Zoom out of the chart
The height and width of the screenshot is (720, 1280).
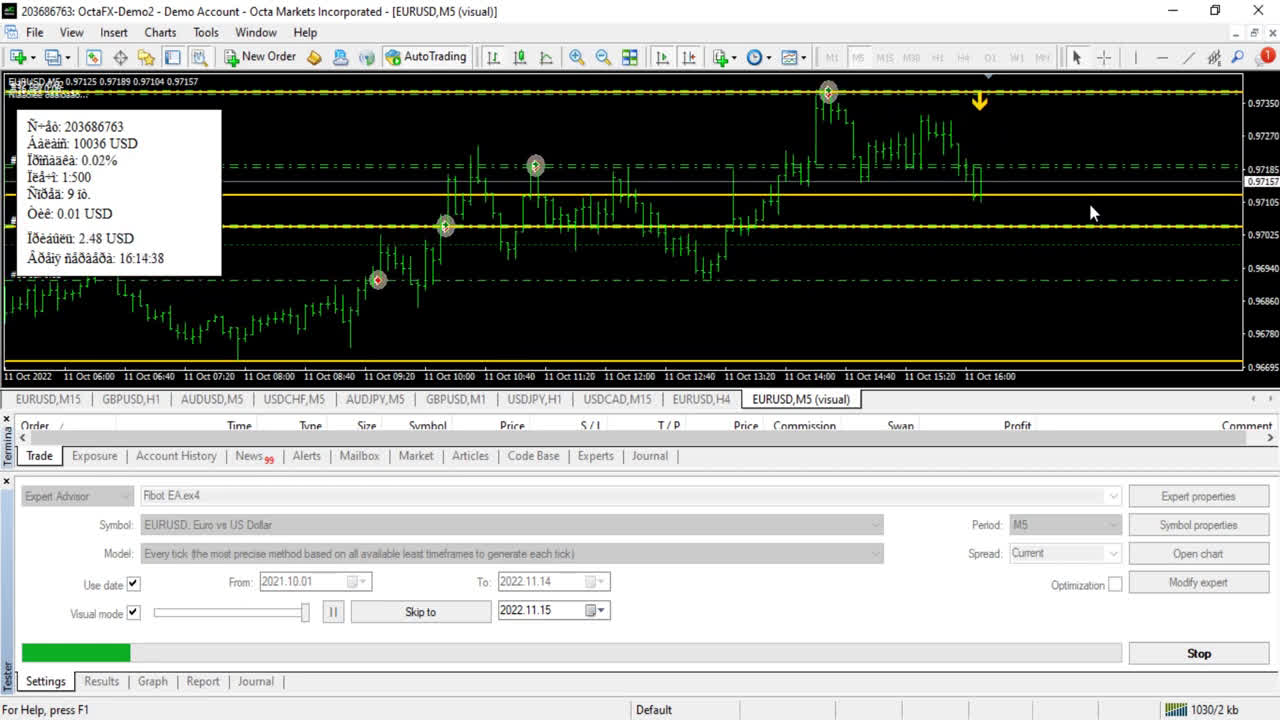coord(603,57)
